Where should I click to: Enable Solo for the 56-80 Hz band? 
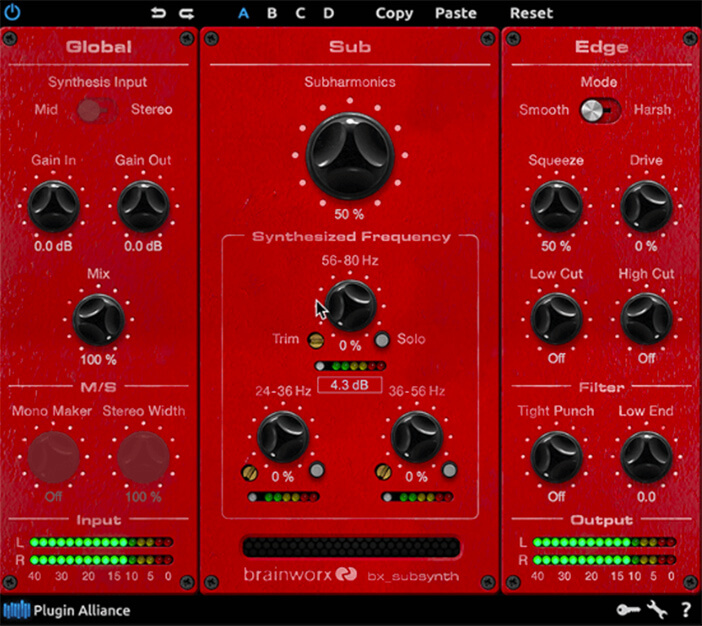click(382, 340)
